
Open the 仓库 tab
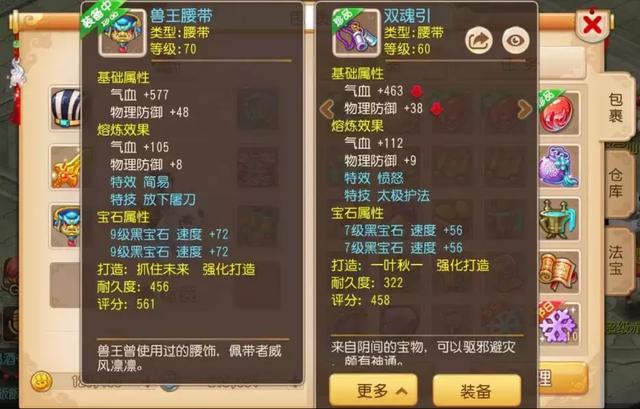616,183
